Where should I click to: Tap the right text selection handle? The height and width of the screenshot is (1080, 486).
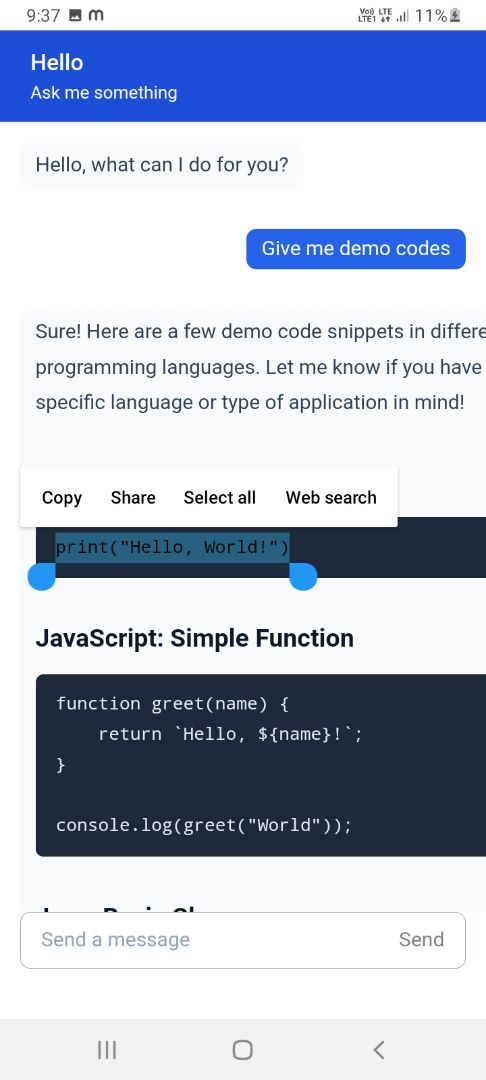click(303, 577)
